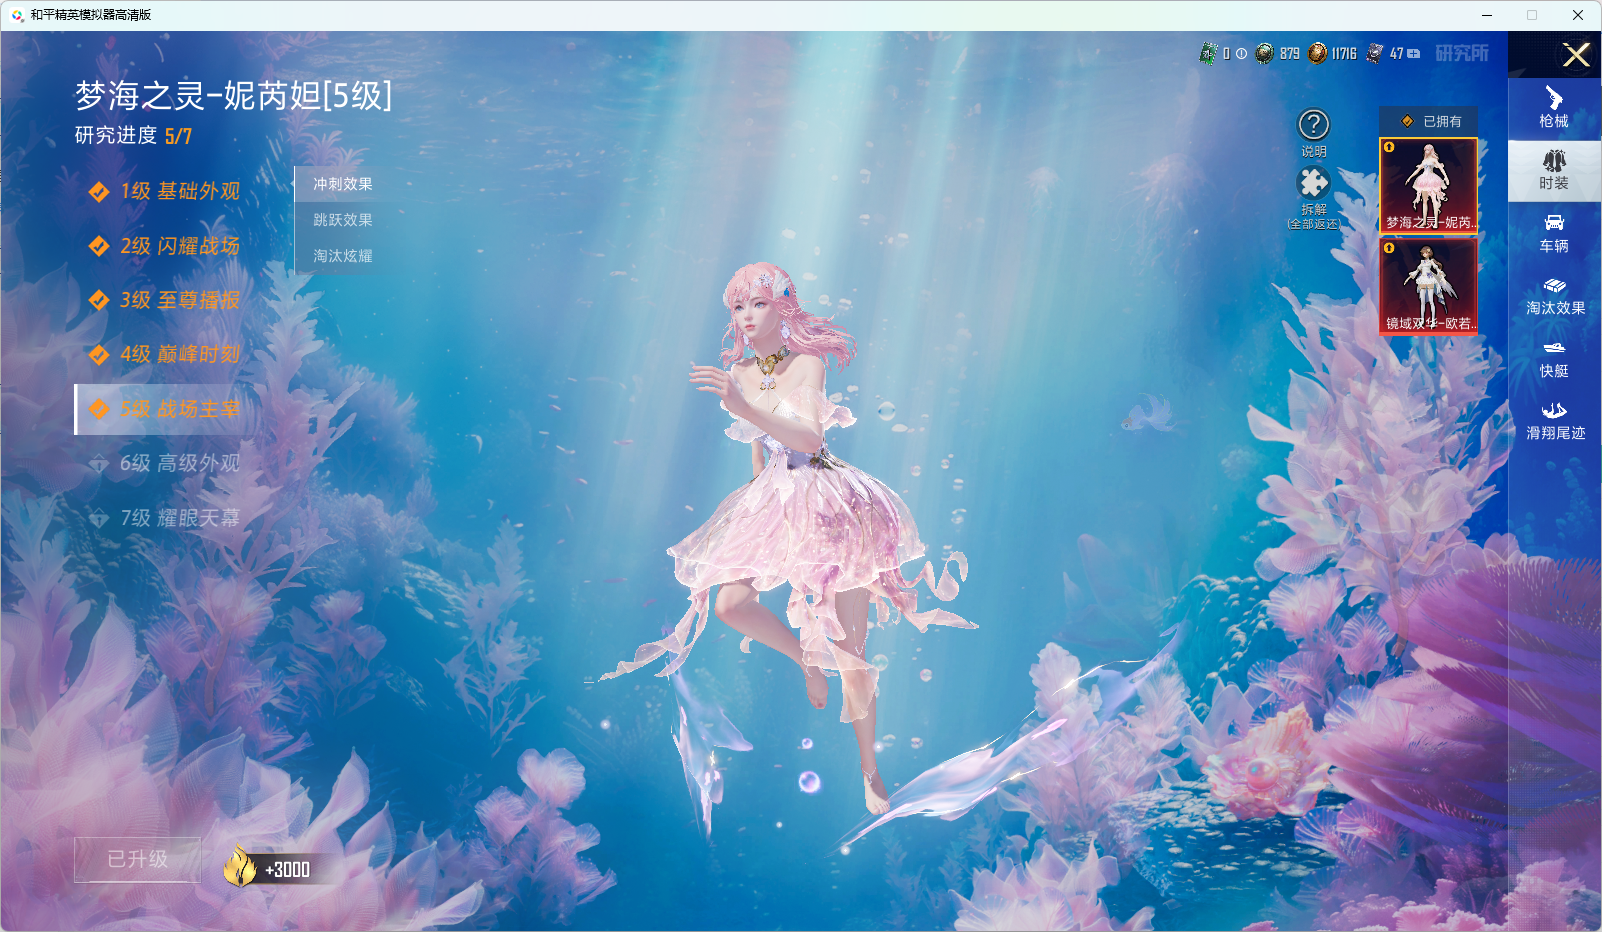1602x932 pixels.
Task: Preview the 淘汰炫耀 elimination showoff
Action: click(343, 256)
